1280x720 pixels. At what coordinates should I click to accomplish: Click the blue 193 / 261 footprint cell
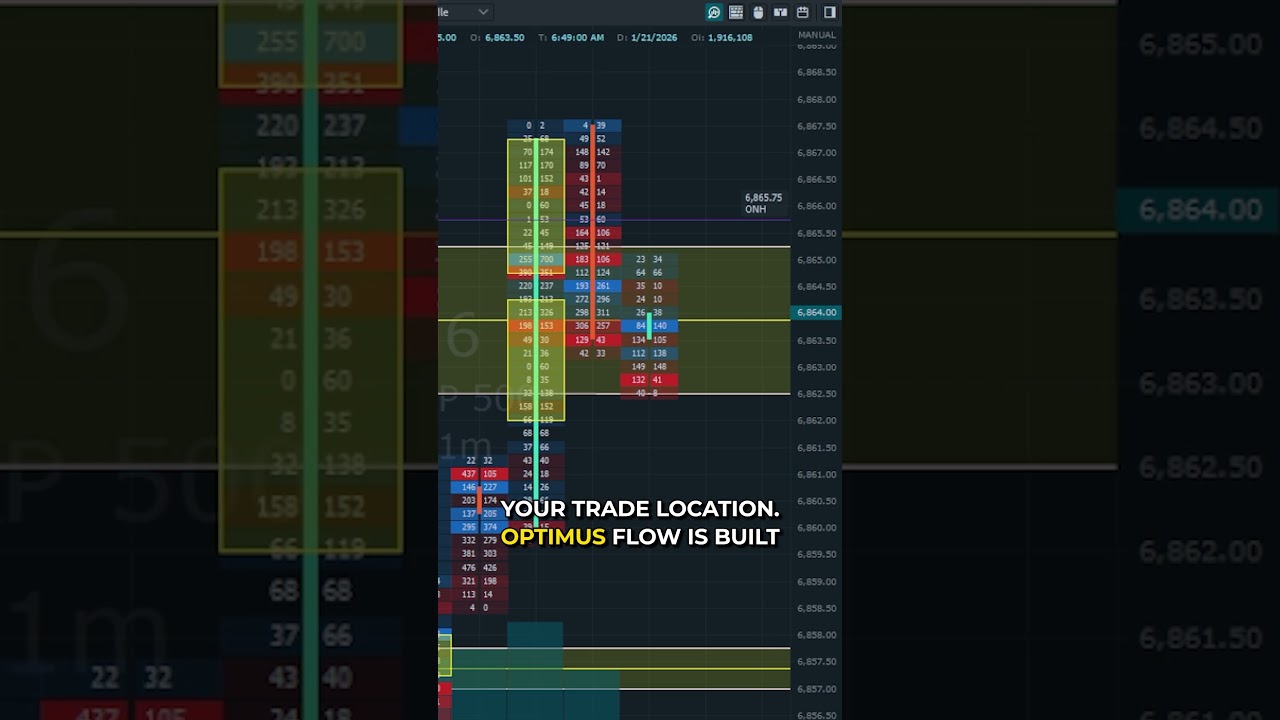point(592,286)
